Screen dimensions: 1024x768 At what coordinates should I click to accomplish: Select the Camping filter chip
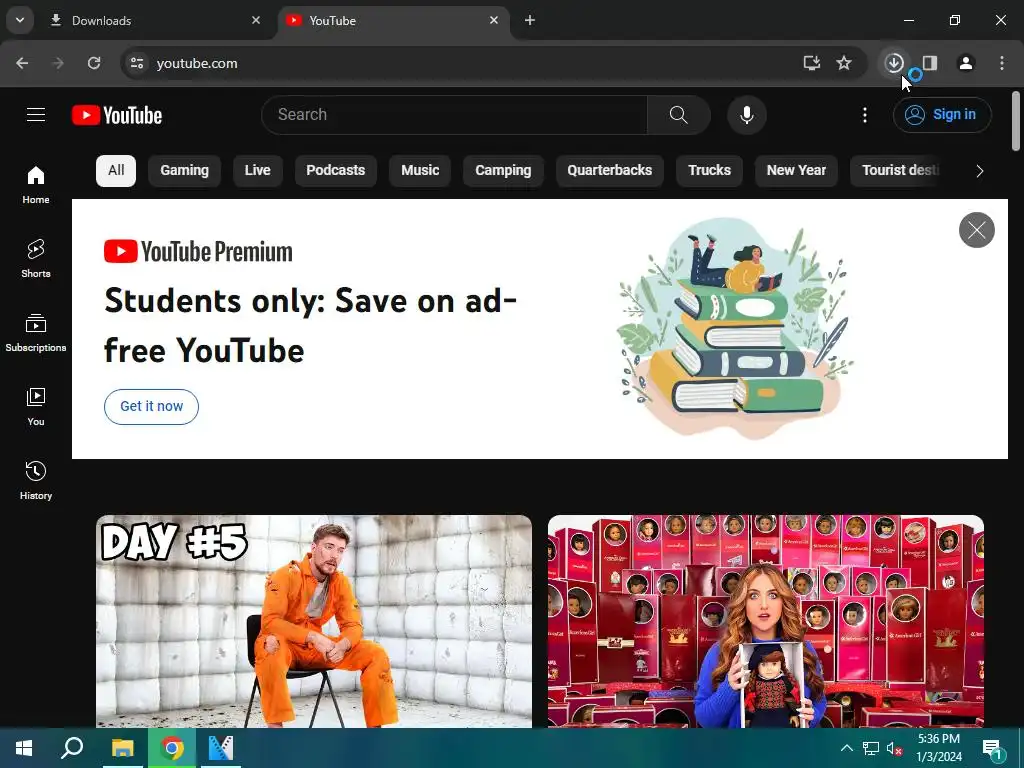click(503, 170)
